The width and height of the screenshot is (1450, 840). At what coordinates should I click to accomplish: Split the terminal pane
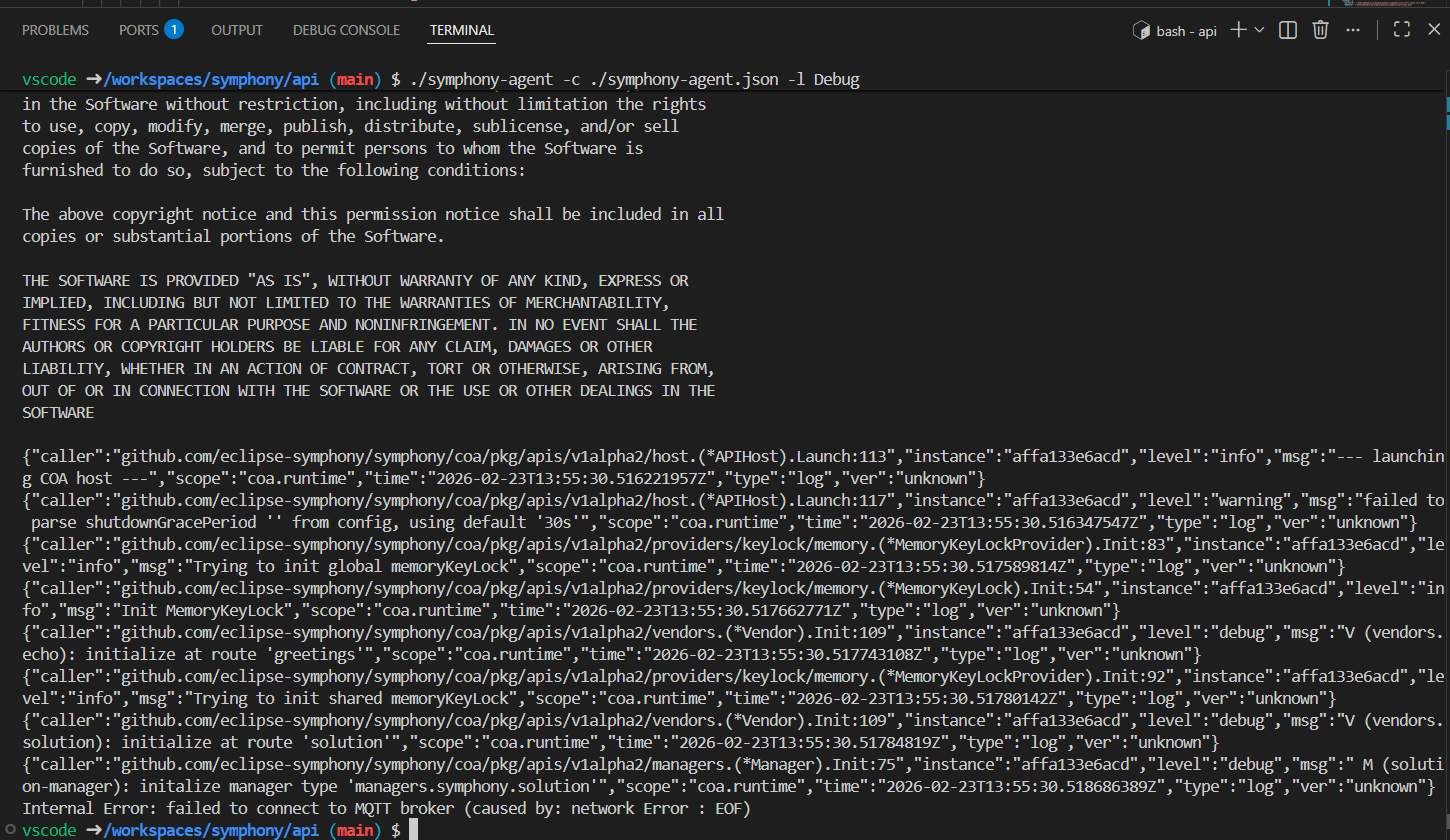tap(1288, 30)
